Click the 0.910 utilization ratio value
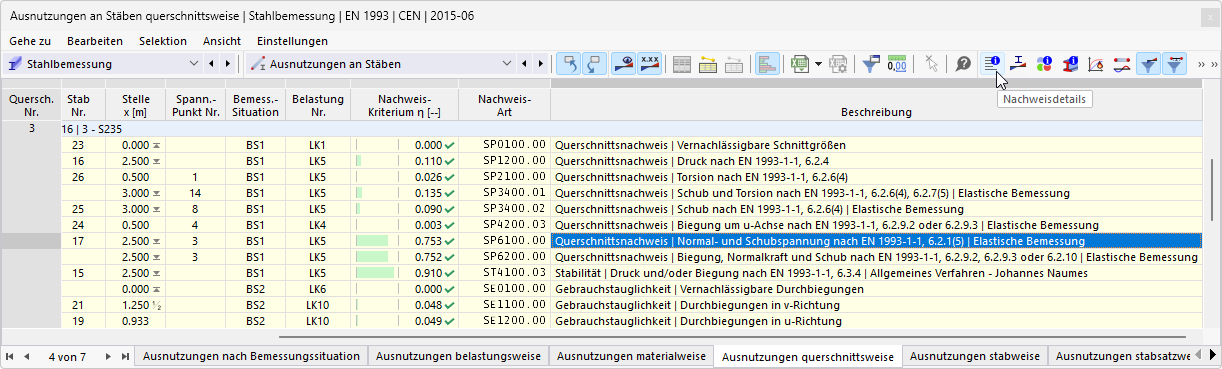Image resolution: width=1222 pixels, height=369 pixels. coord(427,272)
